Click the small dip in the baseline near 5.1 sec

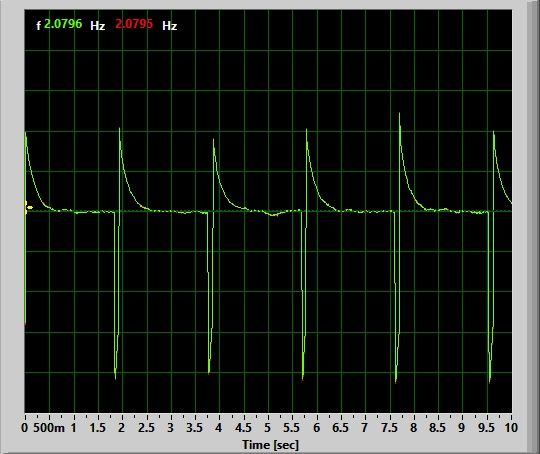(274, 214)
